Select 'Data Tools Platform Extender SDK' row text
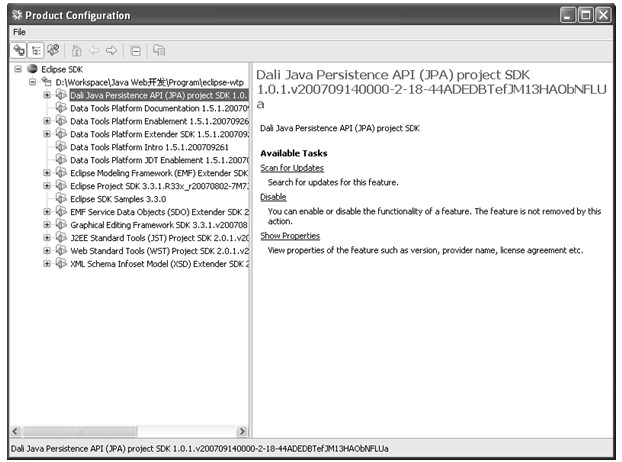The width and height of the screenshot is (622, 462). 159,134
